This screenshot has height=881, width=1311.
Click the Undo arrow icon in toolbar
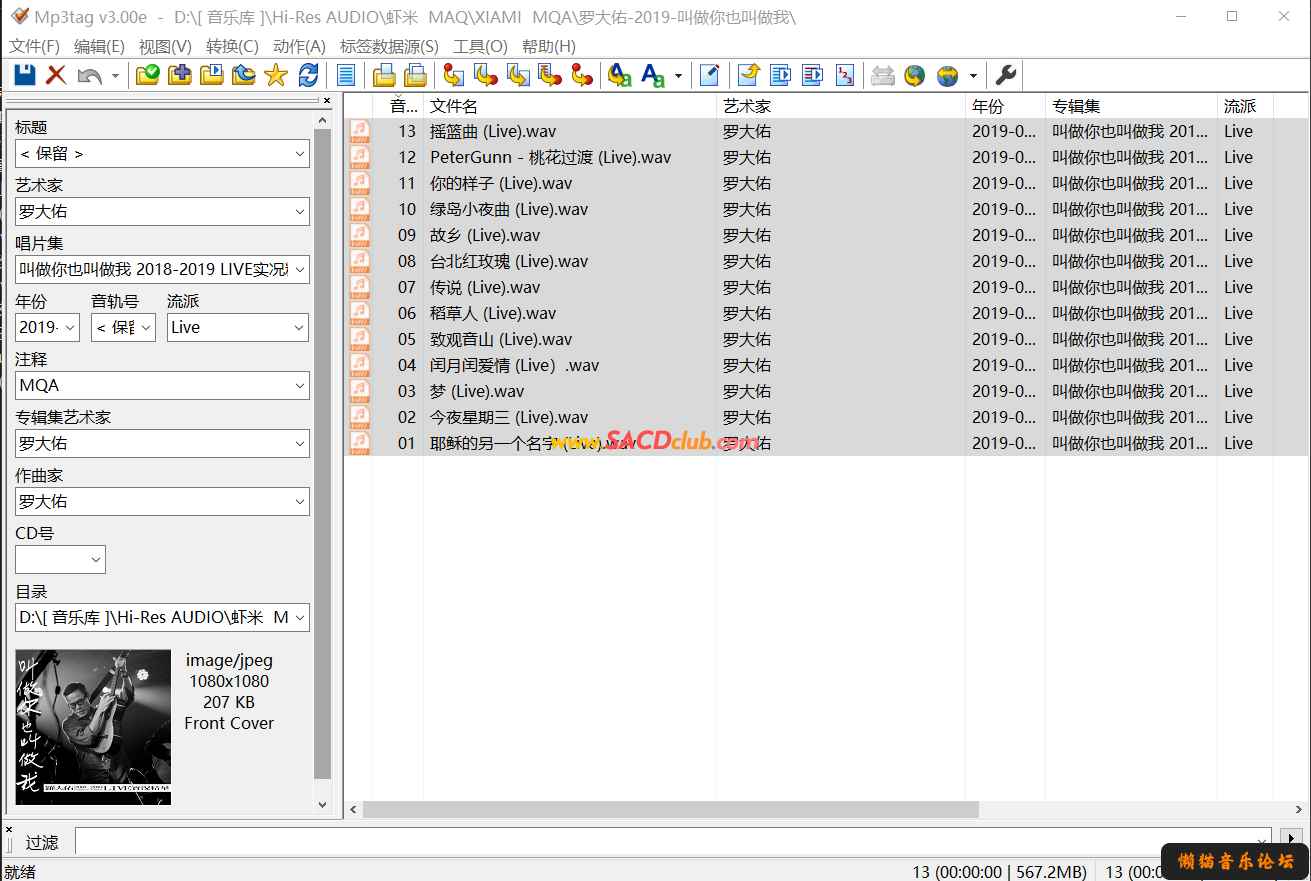click(90, 75)
